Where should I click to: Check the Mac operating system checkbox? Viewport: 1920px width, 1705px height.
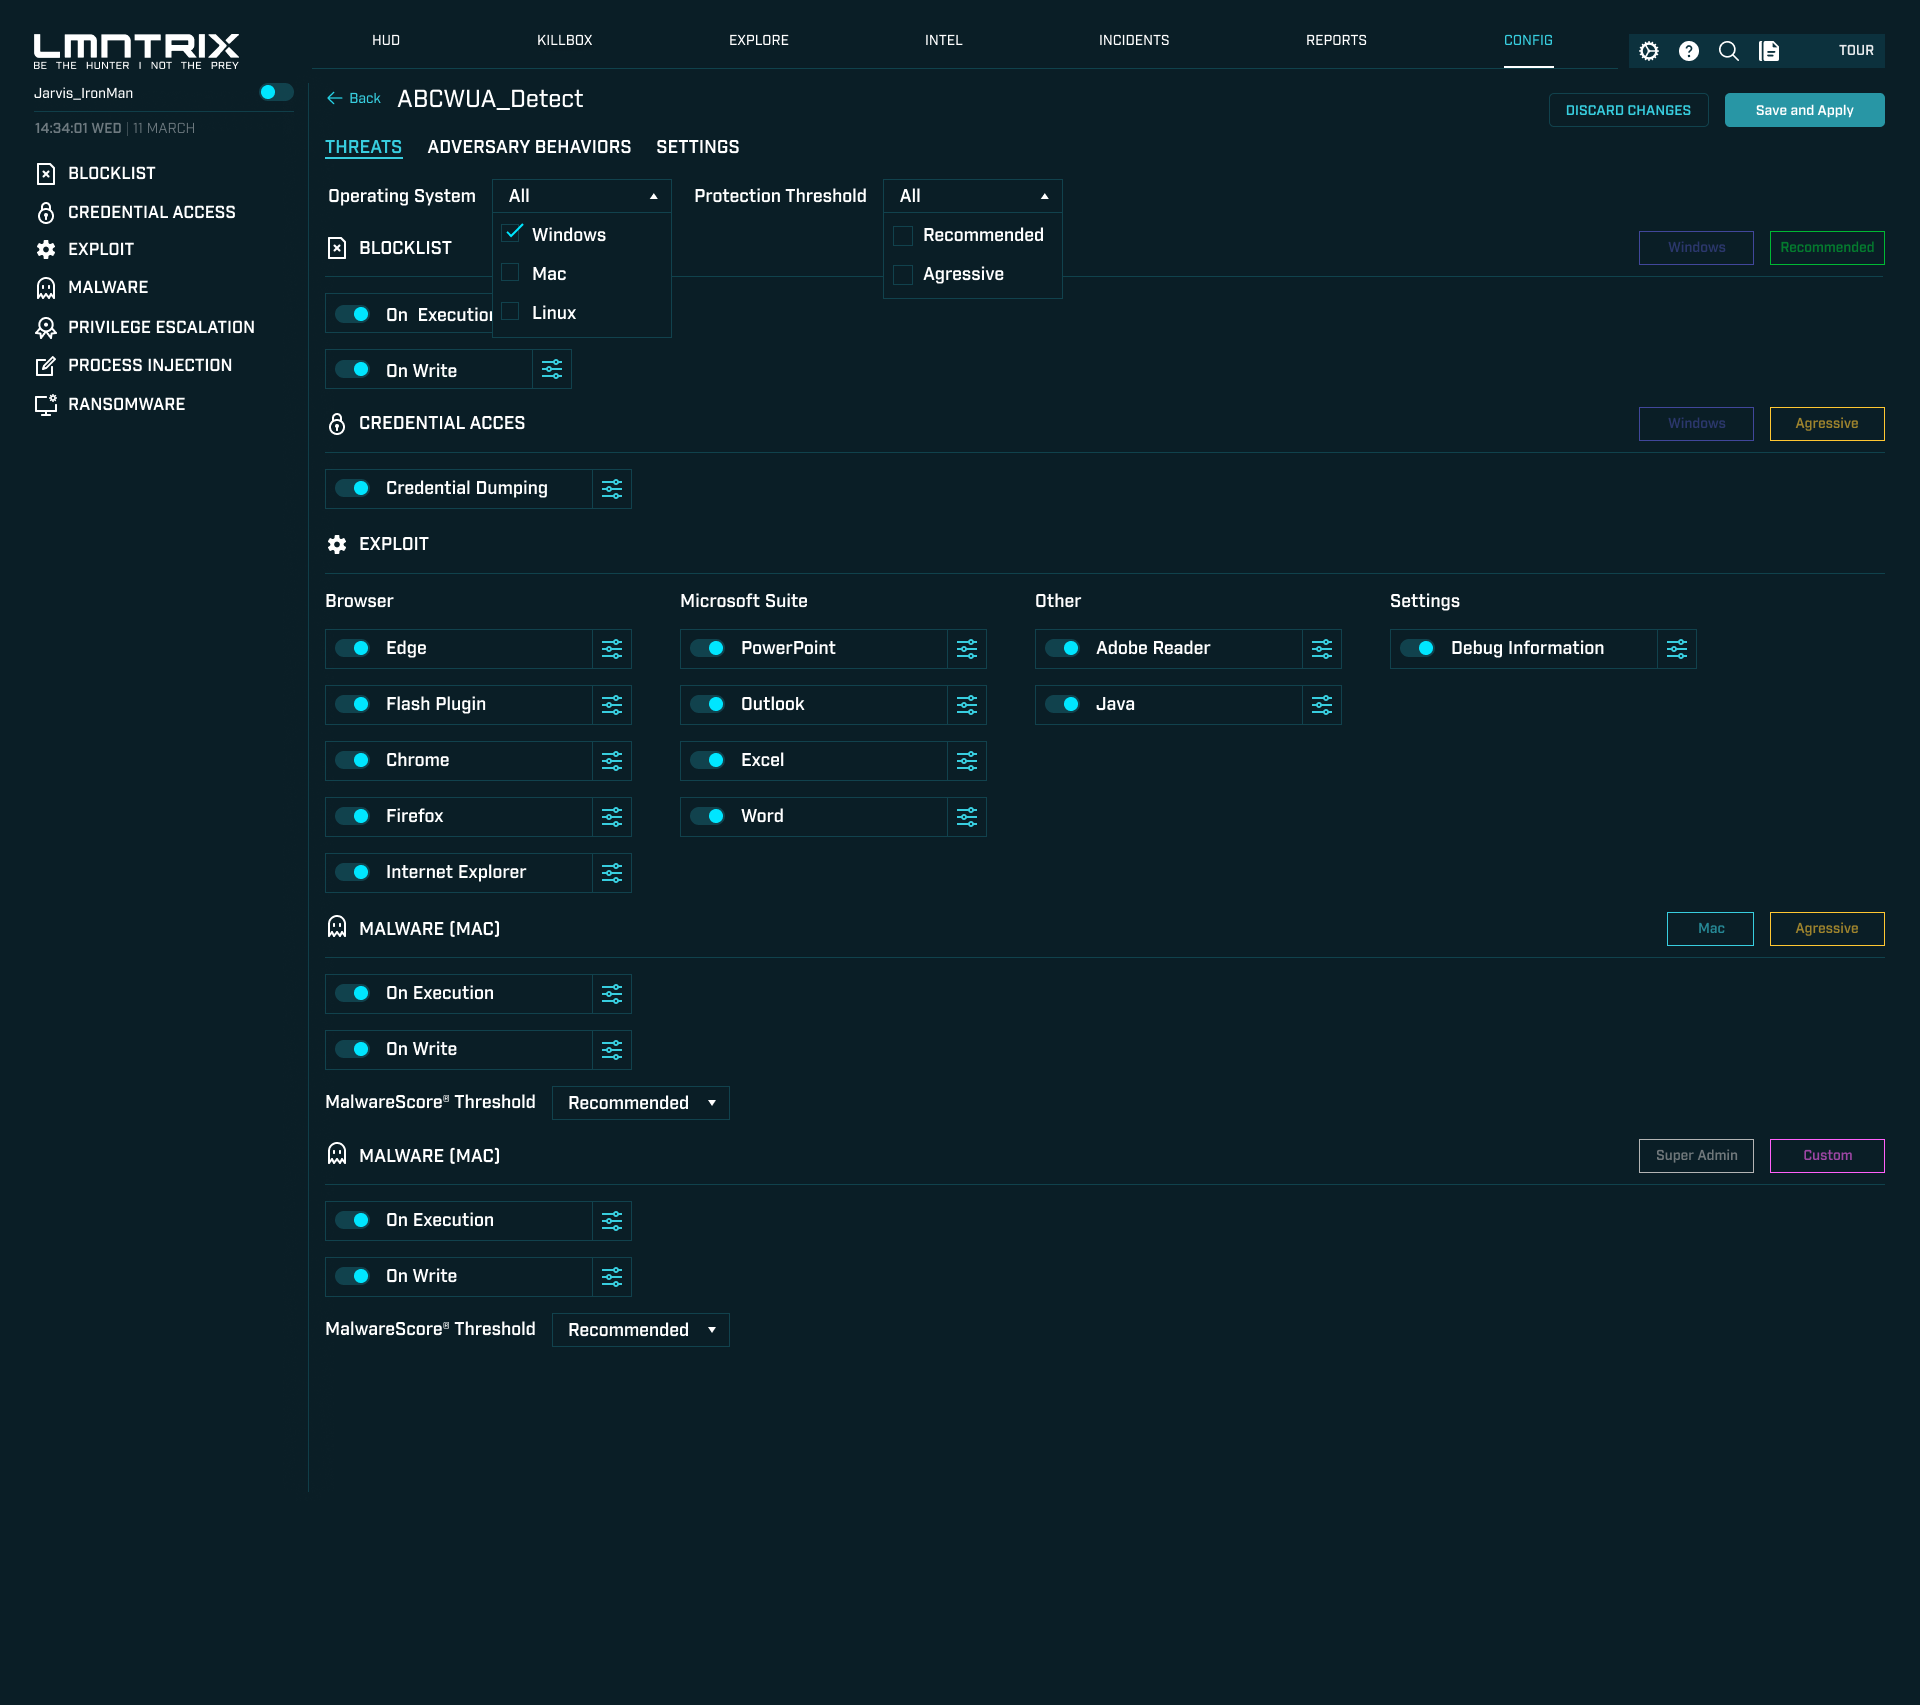pyautogui.click(x=510, y=273)
